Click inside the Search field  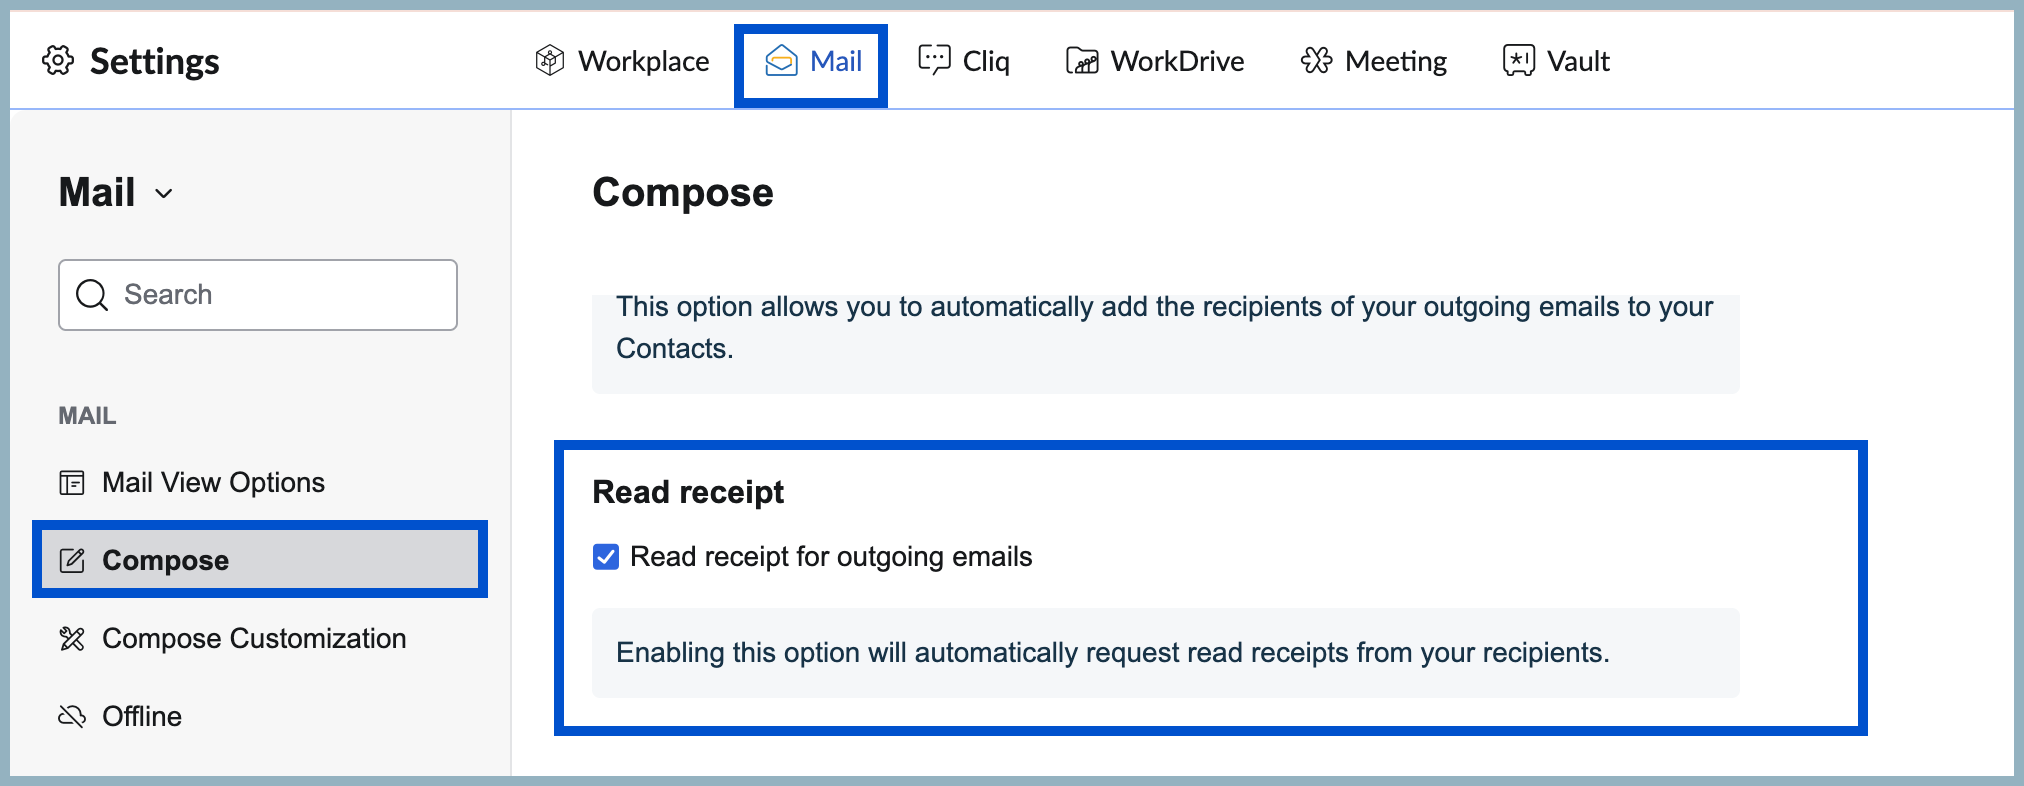[x=258, y=294]
